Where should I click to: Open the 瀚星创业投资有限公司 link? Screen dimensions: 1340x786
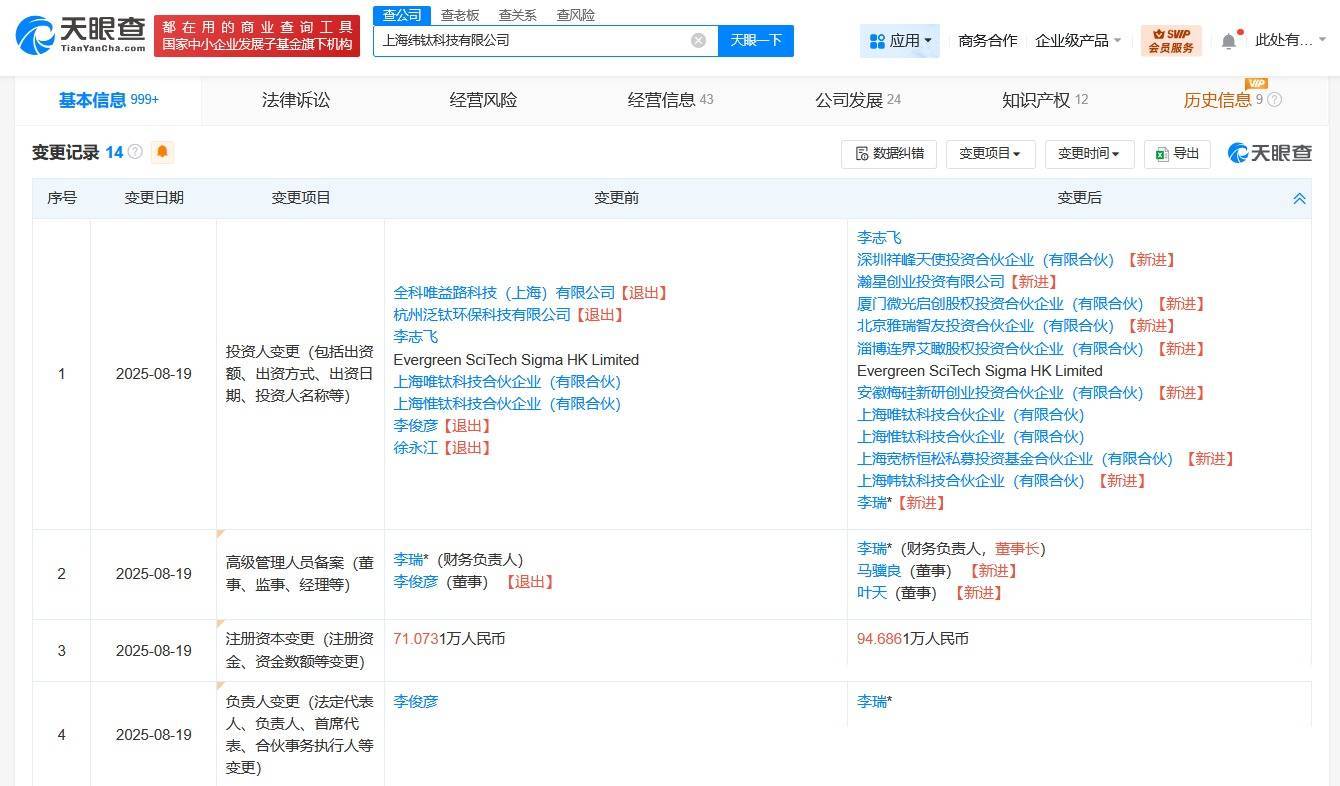pyautogui.click(x=930, y=282)
